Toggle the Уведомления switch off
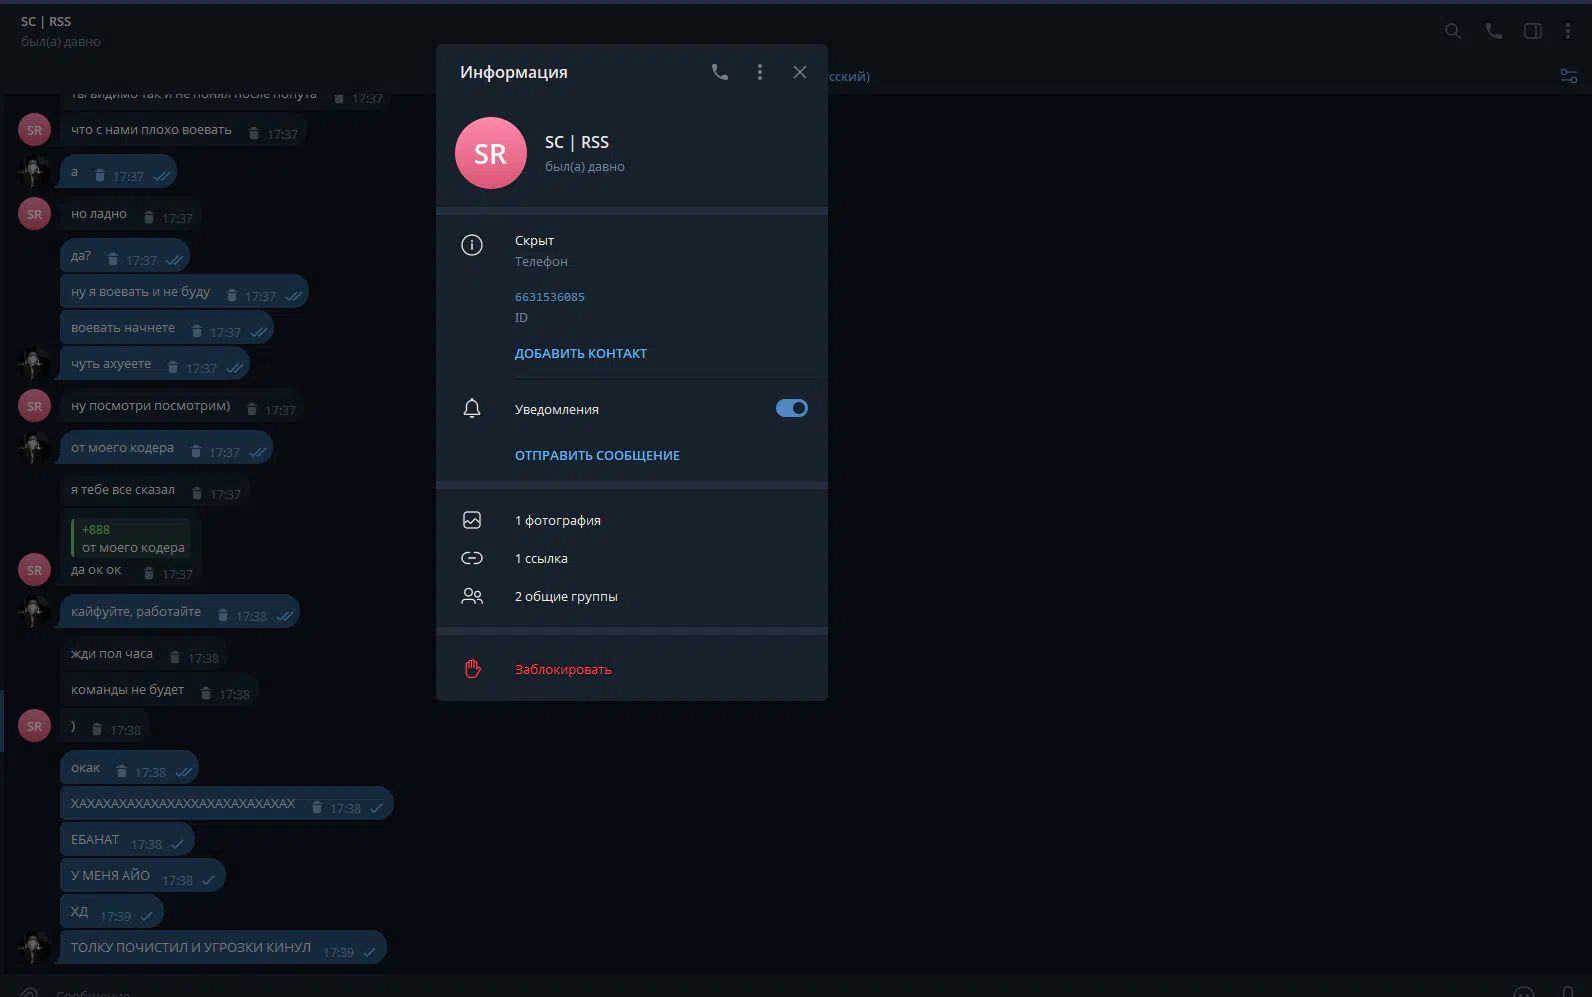This screenshot has height=997, width=1592. tap(791, 408)
